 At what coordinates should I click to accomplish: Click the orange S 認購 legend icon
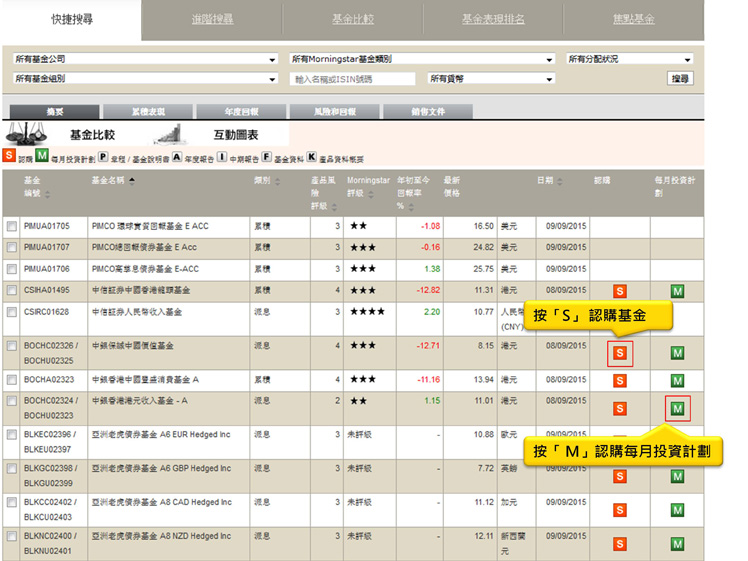coord(9,155)
